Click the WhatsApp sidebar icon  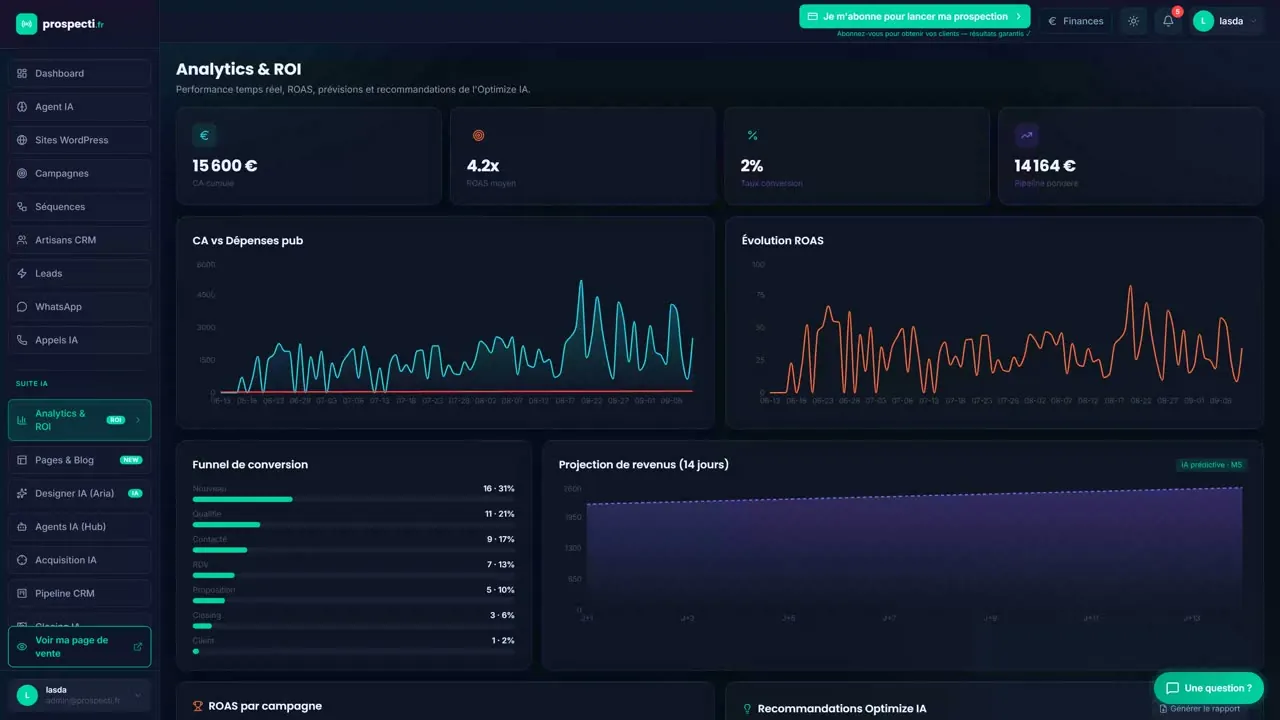coord(22,307)
